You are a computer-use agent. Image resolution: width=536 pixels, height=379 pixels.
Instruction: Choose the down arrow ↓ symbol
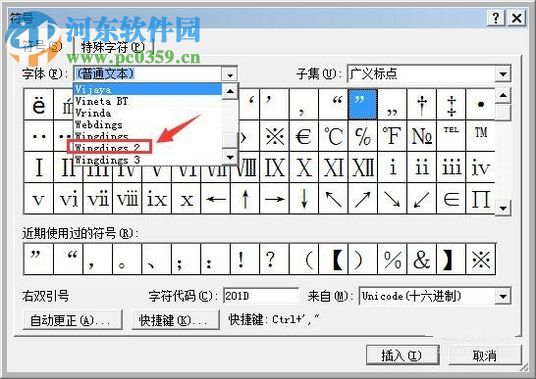[x=304, y=199]
